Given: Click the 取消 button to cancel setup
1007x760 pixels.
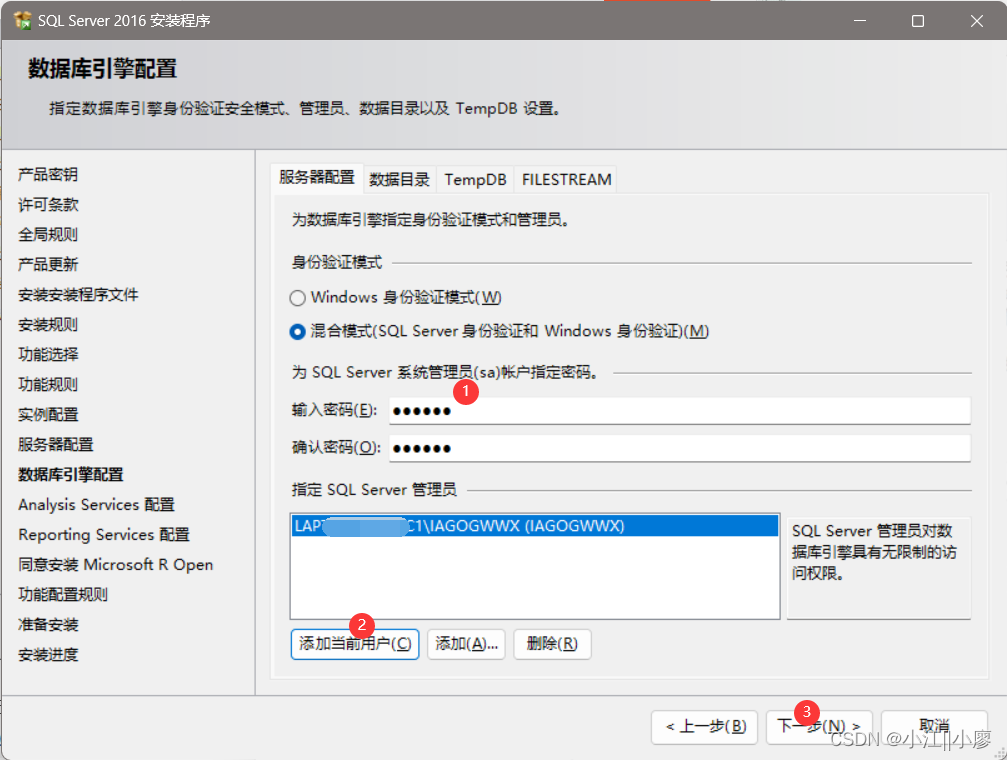Looking at the screenshot, I should 933,727.
